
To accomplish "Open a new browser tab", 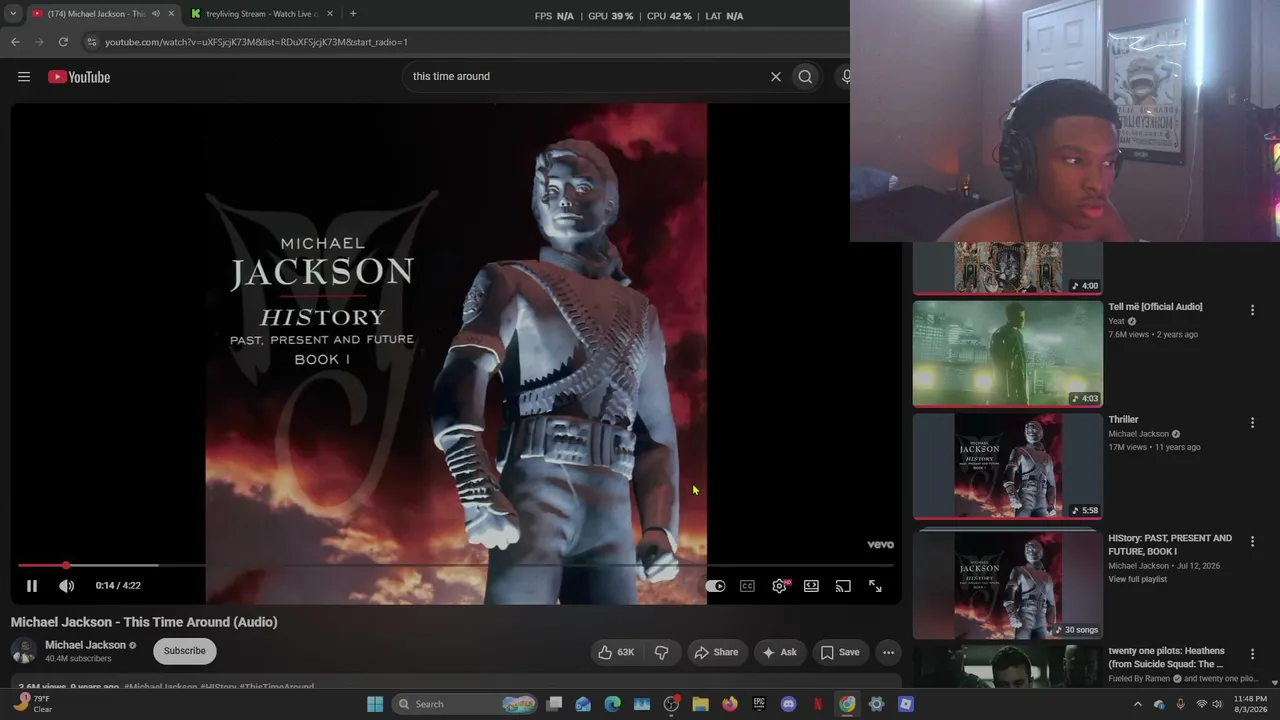I will (353, 14).
